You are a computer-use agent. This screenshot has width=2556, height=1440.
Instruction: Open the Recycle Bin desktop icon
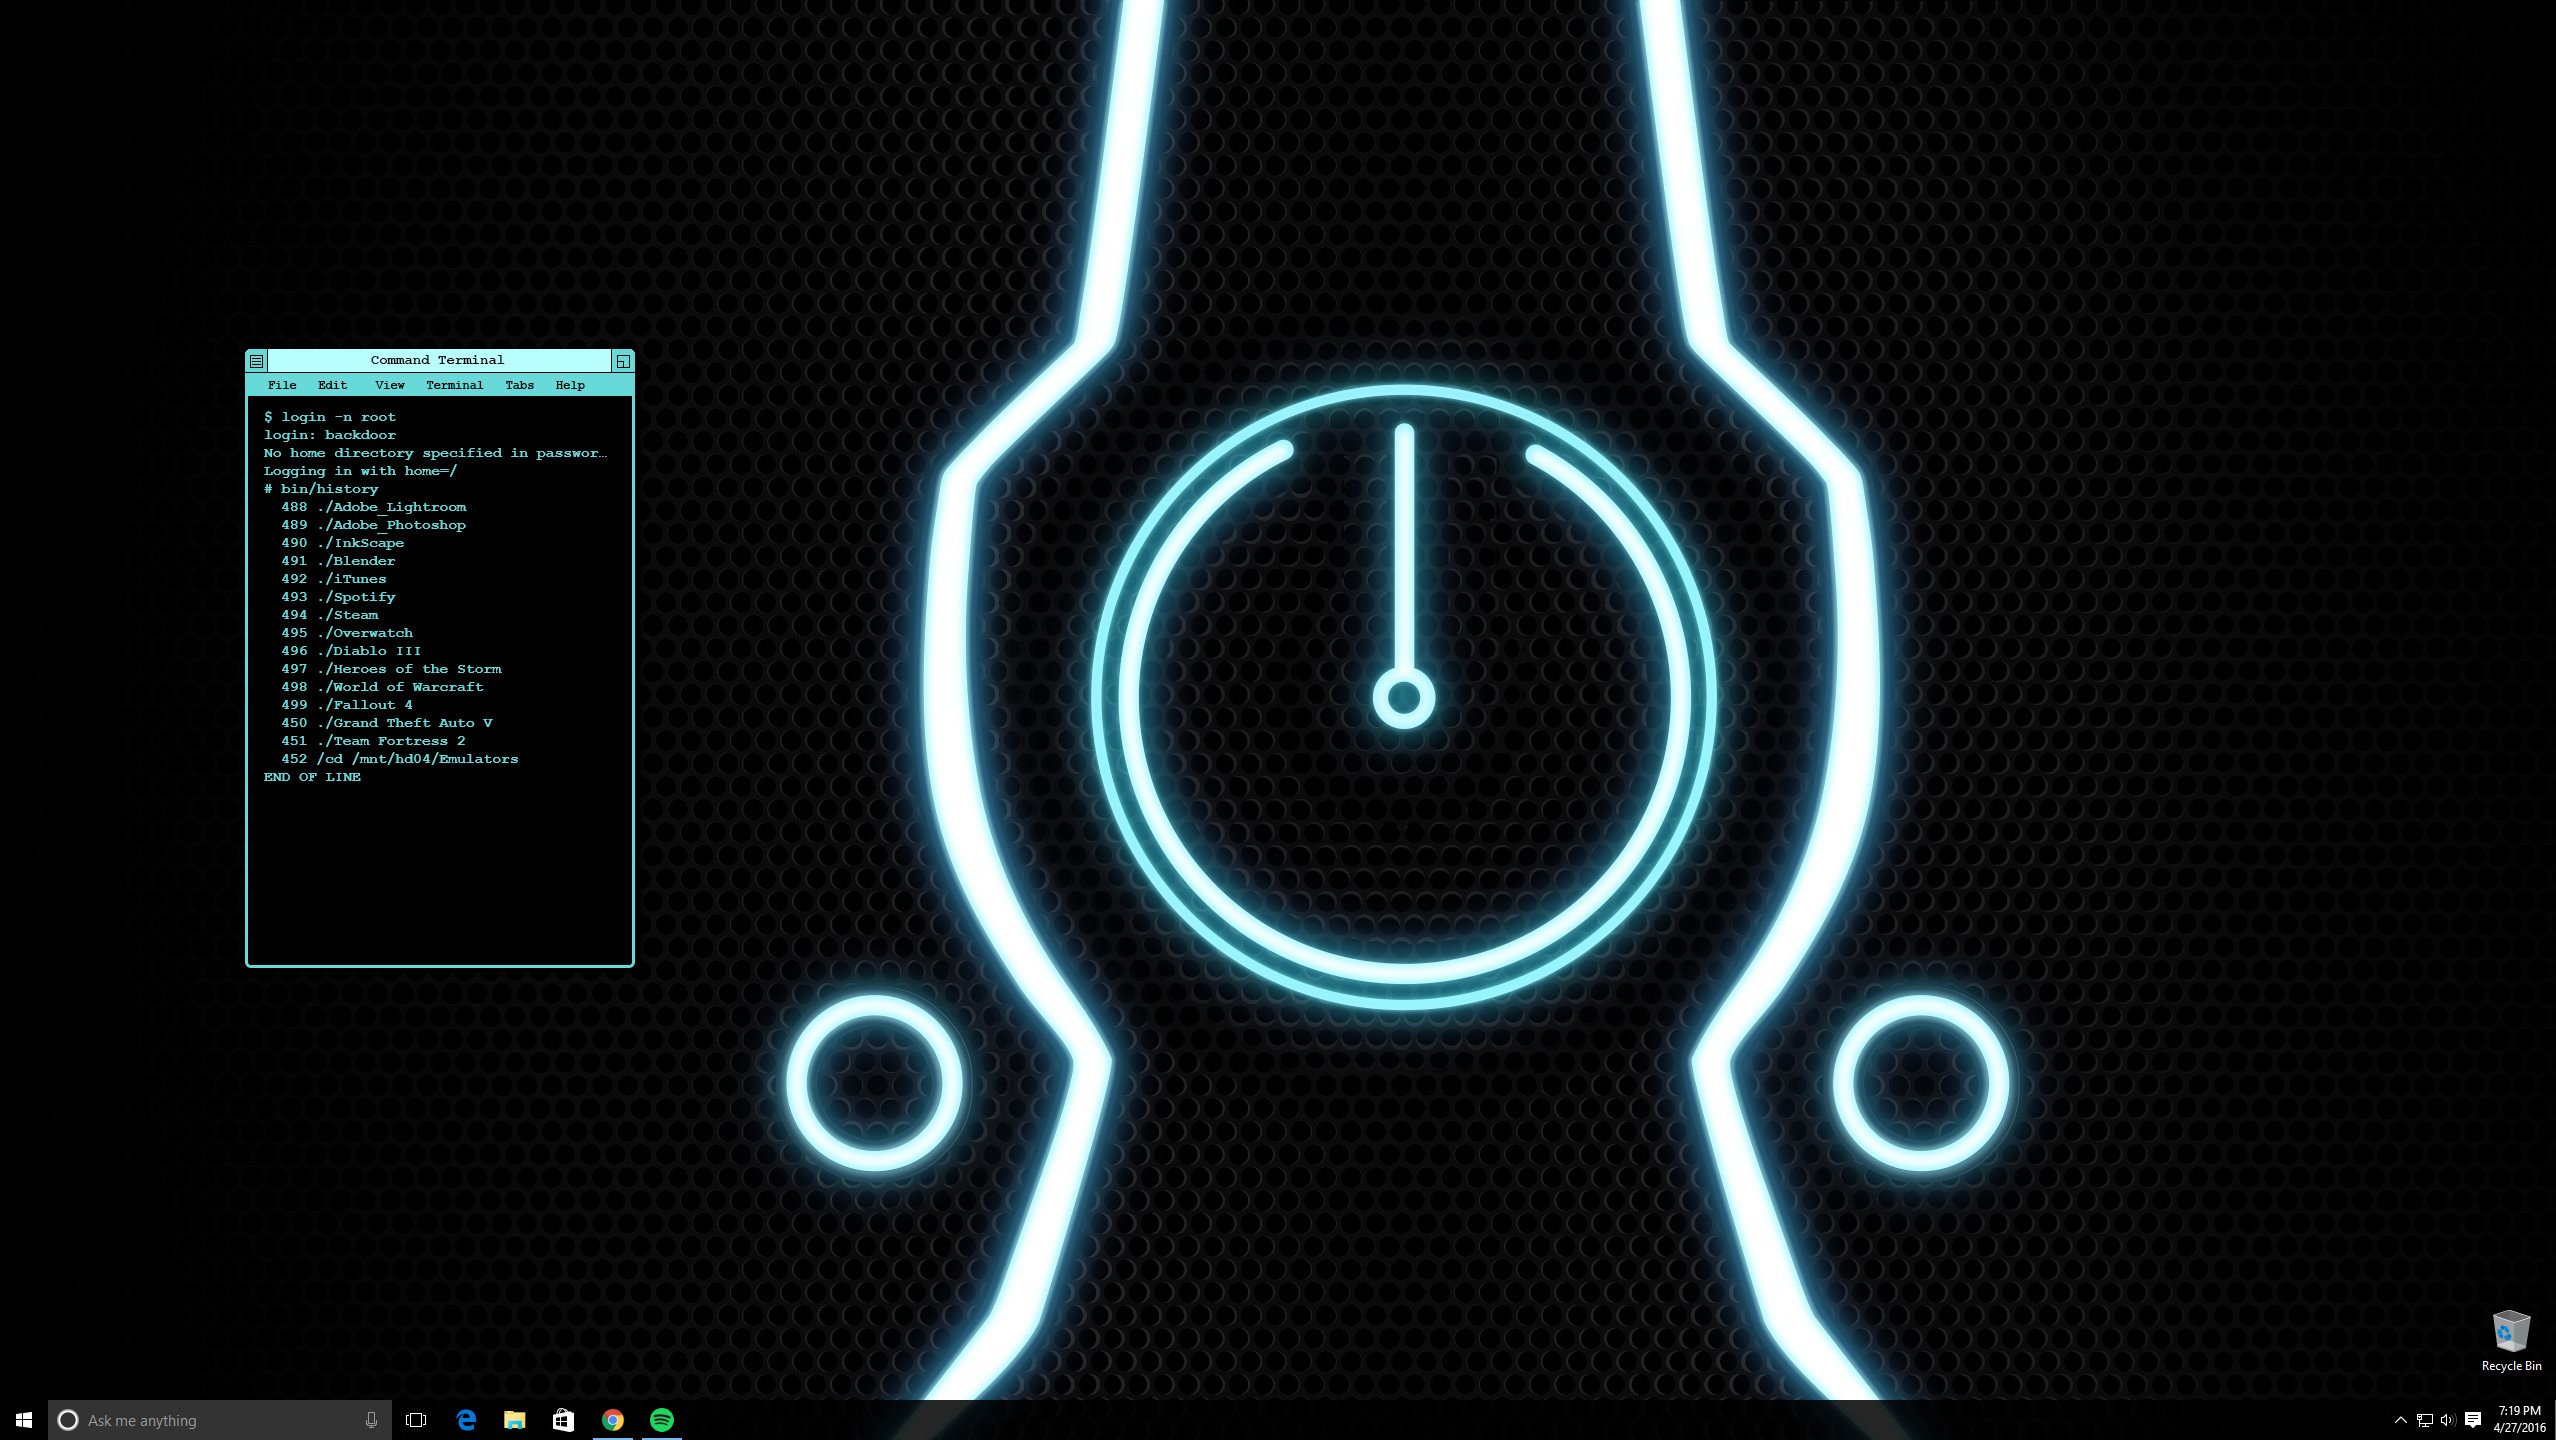click(x=2511, y=1342)
